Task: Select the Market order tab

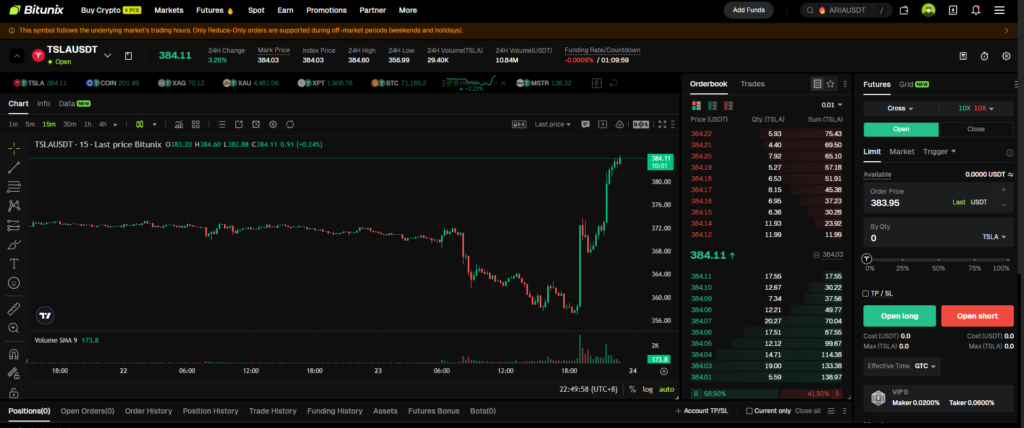Action: pyautogui.click(x=902, y=152)
